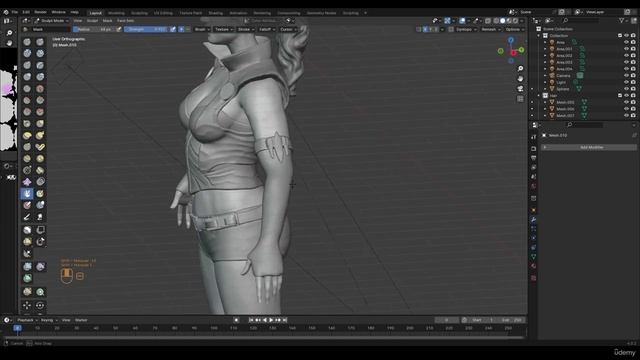The image size is (640, 360).
Task: Click the Add Modifier button
Action: pos(589,147)
